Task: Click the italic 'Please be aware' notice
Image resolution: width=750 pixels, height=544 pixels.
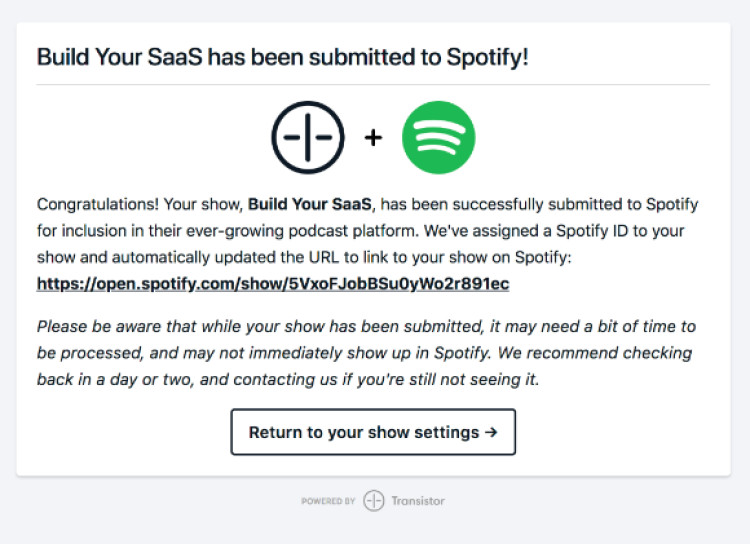Action: point(366,353)
